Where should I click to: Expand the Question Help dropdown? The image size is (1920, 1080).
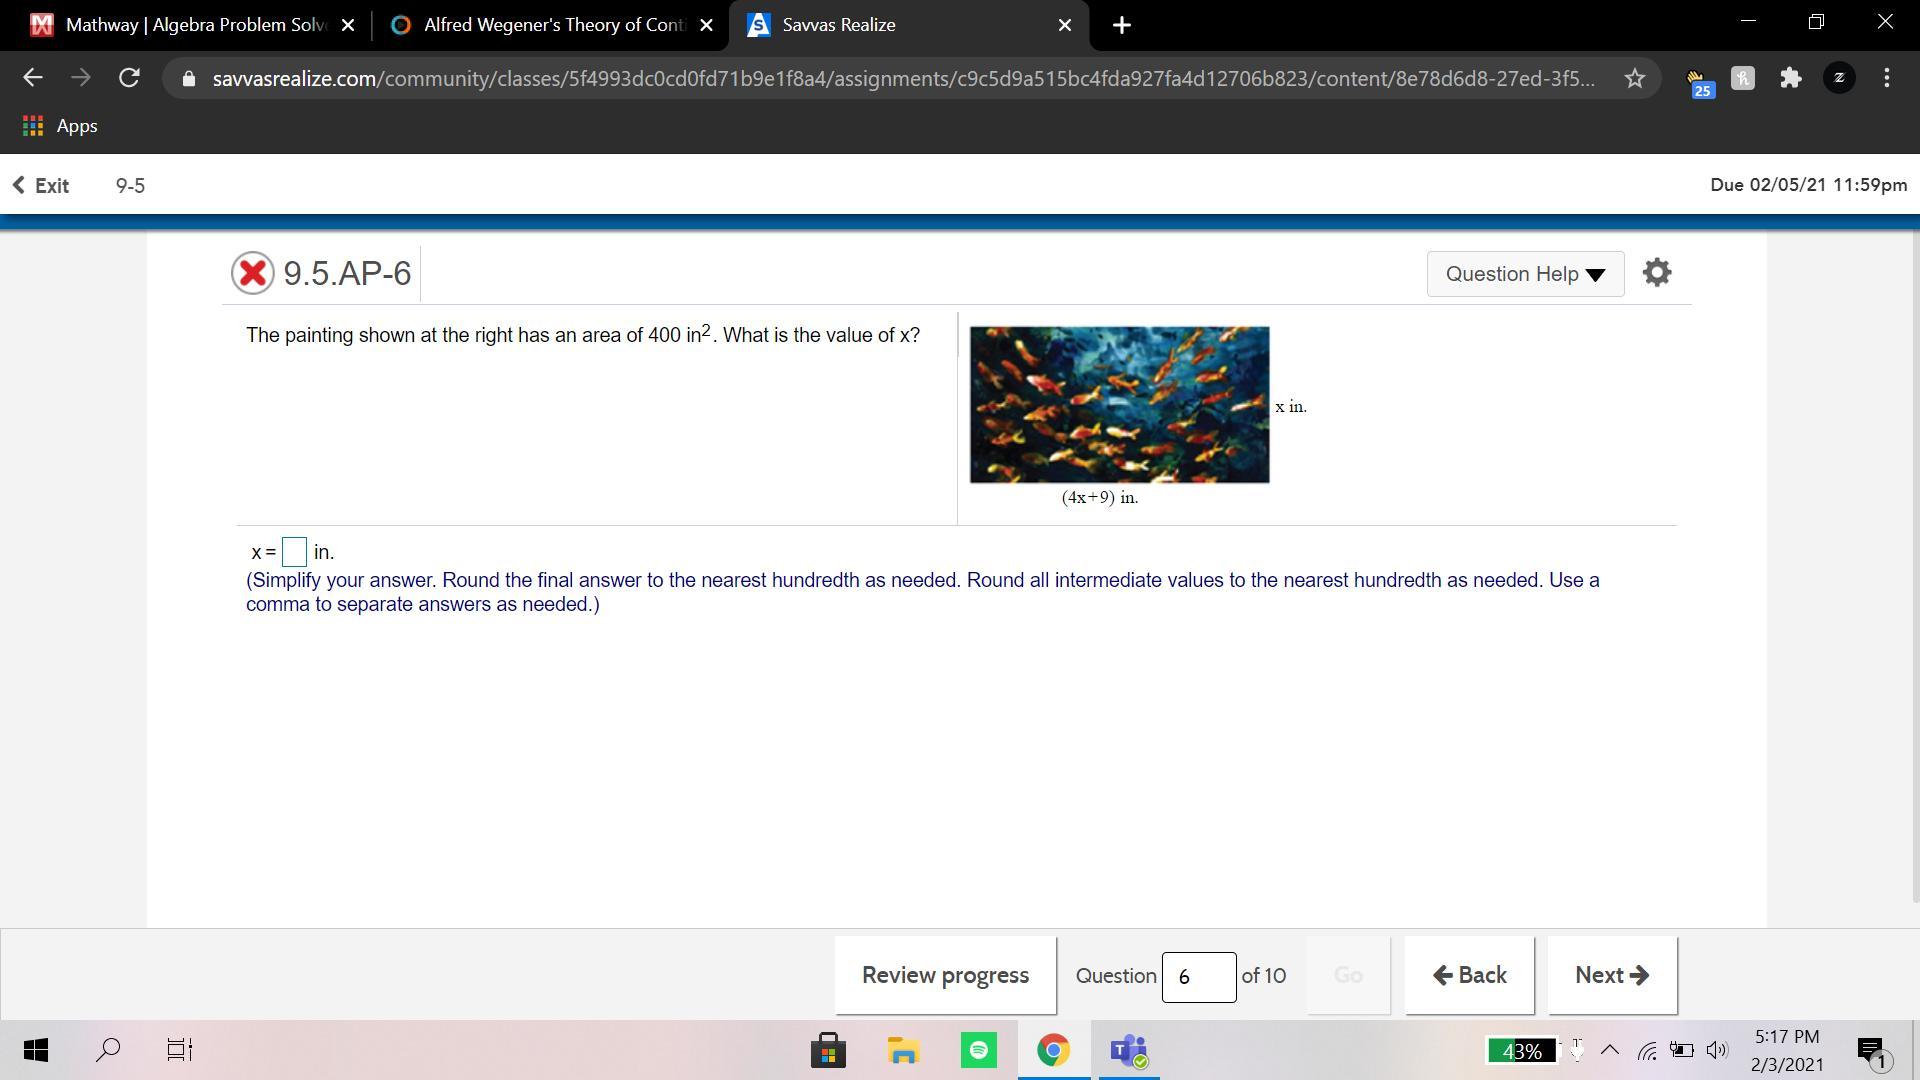[1524, 274]
